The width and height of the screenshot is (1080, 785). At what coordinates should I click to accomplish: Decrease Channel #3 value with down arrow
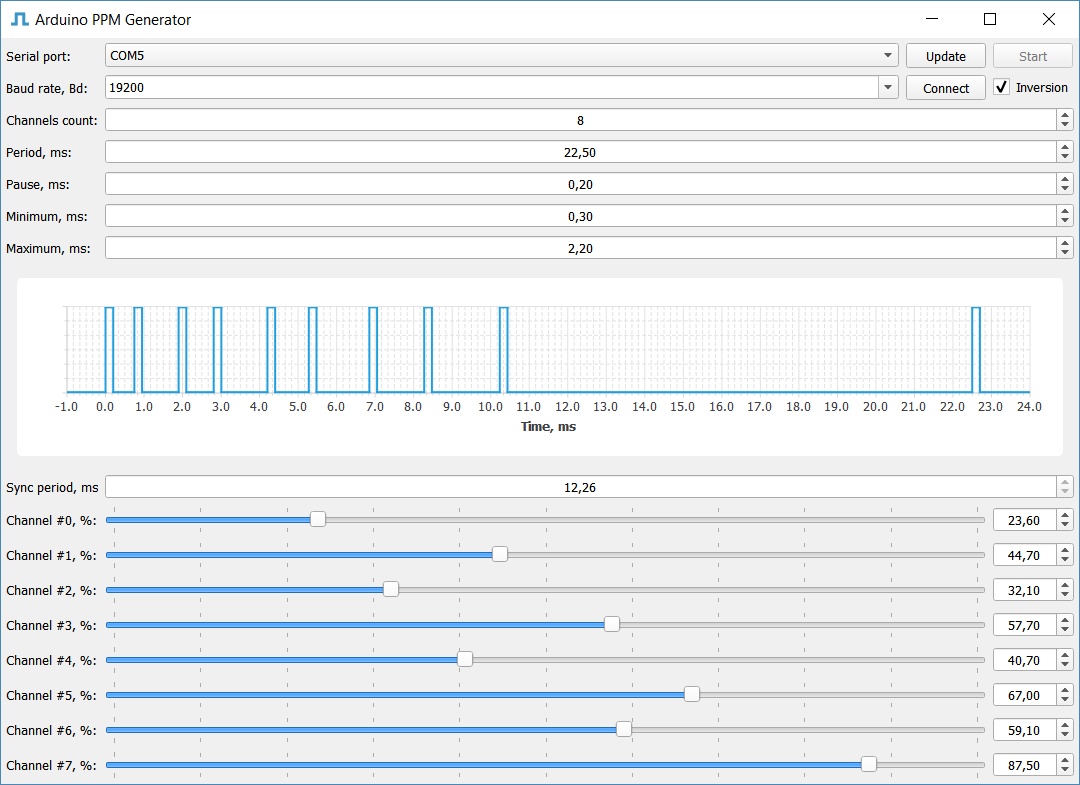coord(1065,631)
